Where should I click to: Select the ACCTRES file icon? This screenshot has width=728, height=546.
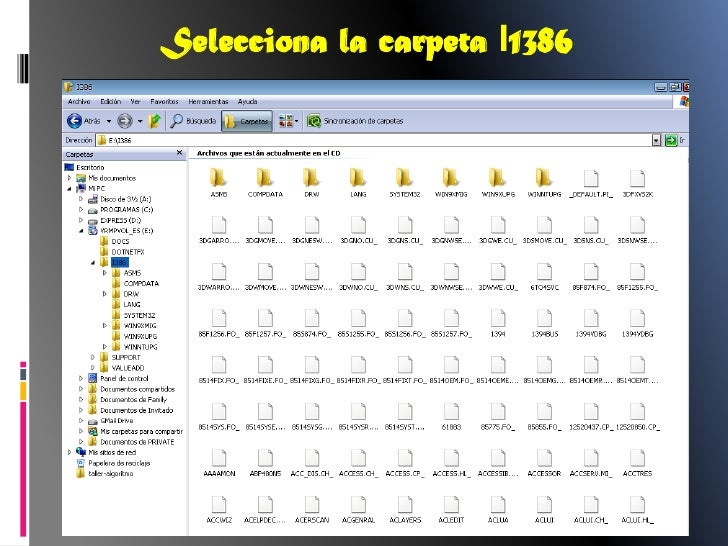click(x=637, y=457)
